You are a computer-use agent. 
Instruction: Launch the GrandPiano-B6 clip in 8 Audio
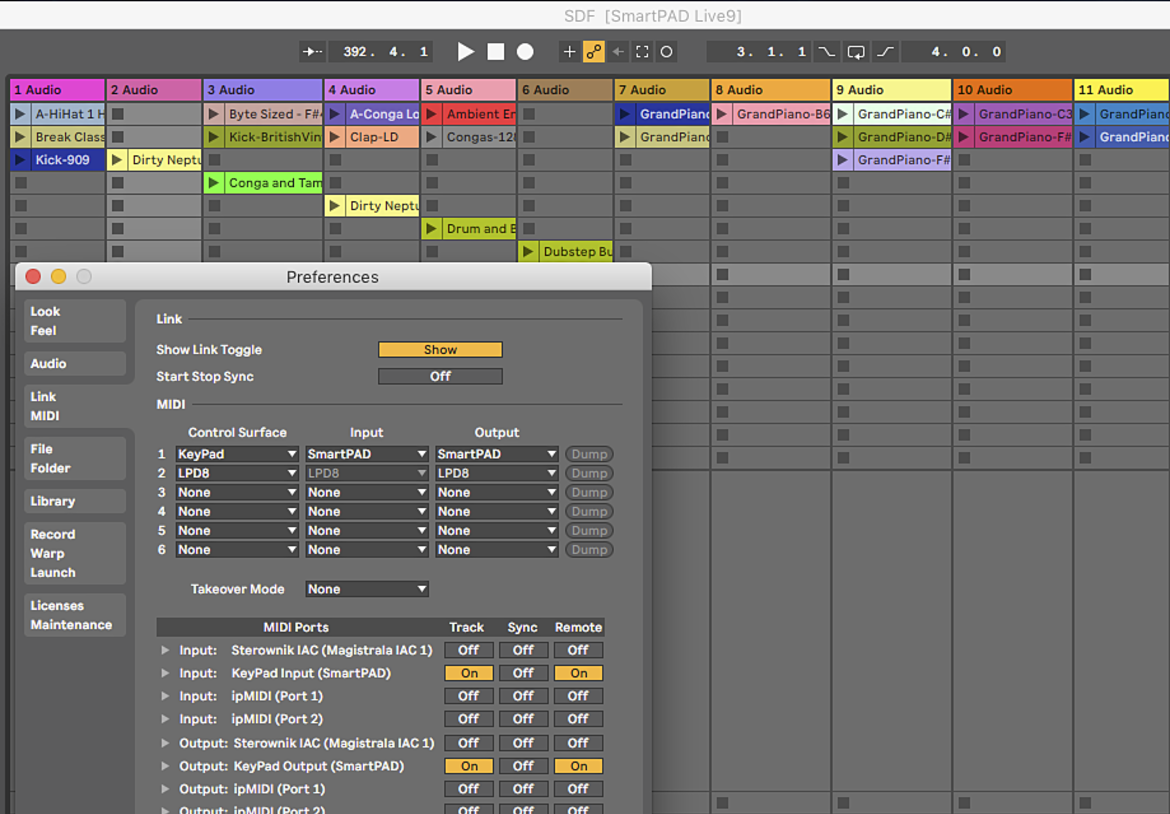coord(722,114)
